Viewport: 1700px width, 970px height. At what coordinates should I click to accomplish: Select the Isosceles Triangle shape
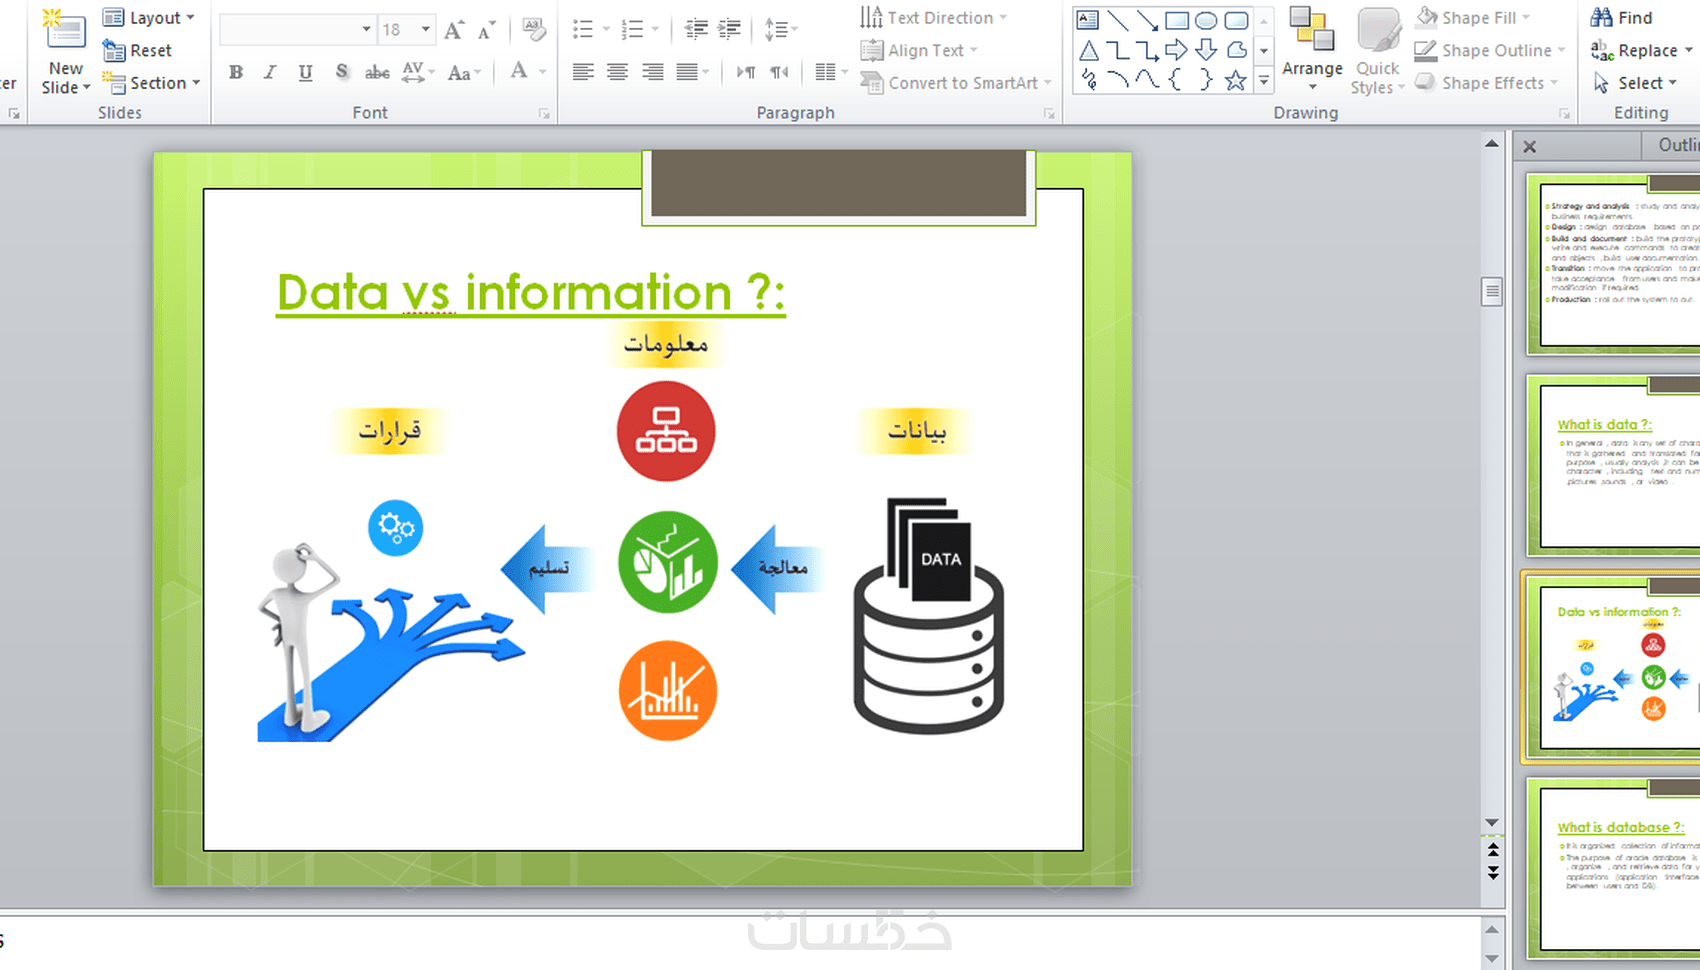[x=1088, y=50]
